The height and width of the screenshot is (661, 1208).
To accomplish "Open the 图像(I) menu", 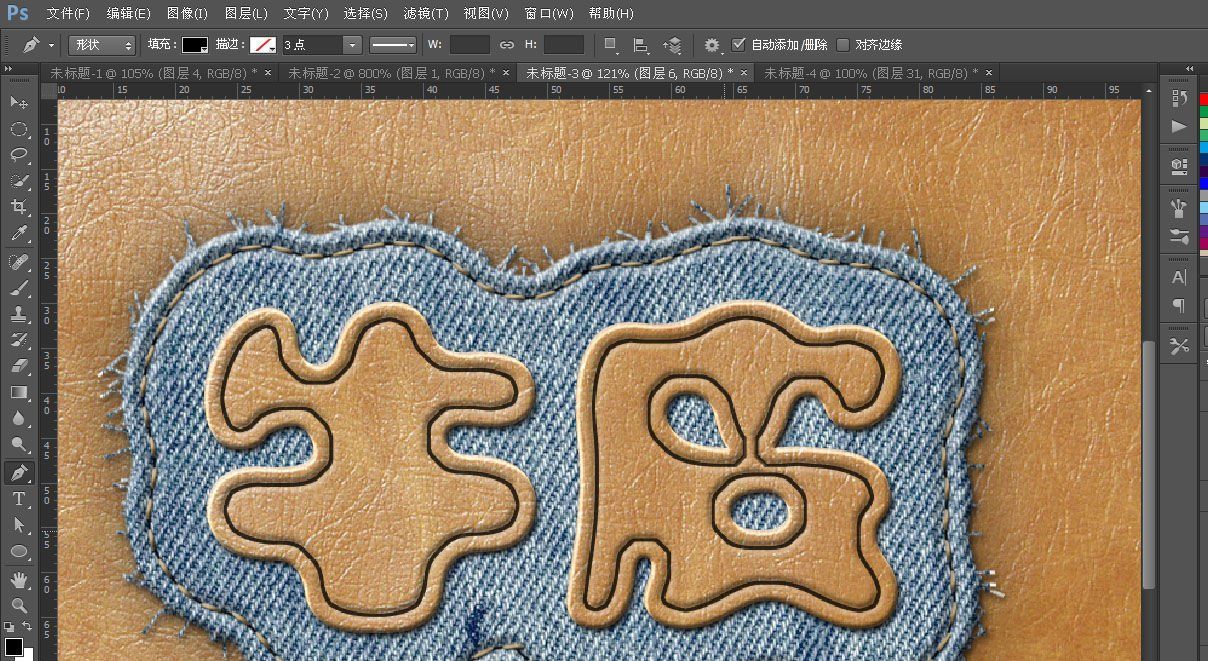I will tap(187, 14).
